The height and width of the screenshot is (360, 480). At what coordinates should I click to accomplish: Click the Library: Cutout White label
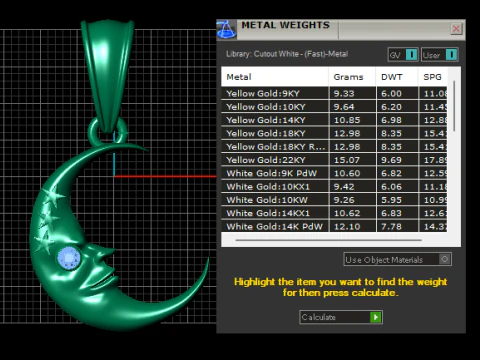click(x=287, y=54)
